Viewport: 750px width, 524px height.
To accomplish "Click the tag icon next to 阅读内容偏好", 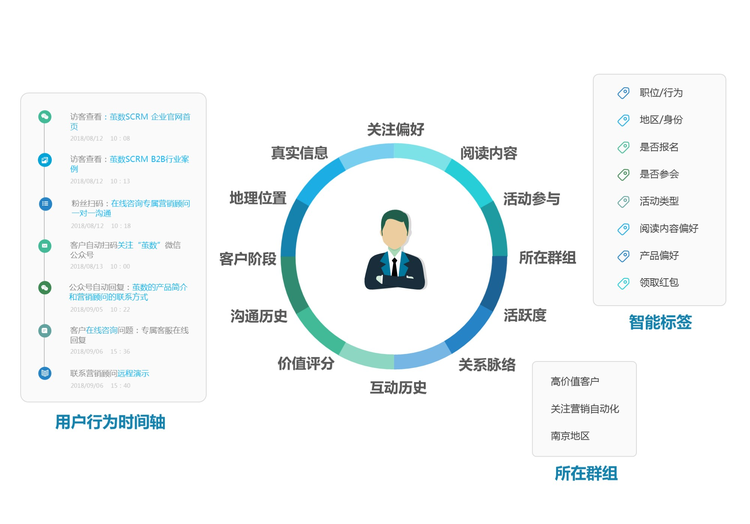I will pos(623,229).
